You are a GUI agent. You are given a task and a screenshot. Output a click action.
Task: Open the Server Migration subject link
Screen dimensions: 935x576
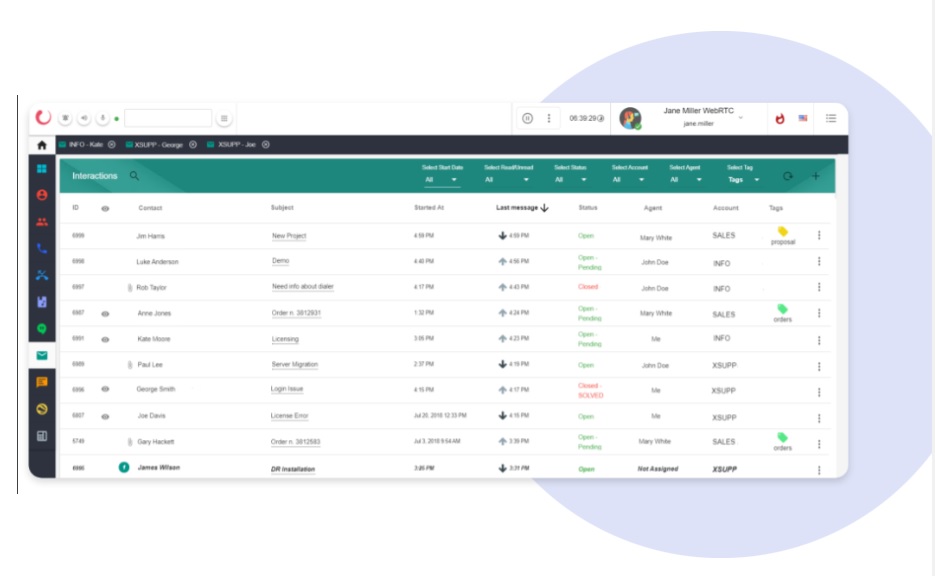295,364
